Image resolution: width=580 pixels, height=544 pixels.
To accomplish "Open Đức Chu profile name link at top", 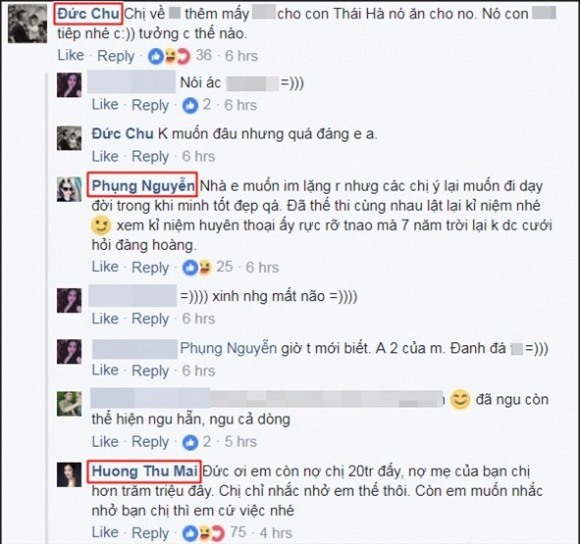I will click(88, 14).
